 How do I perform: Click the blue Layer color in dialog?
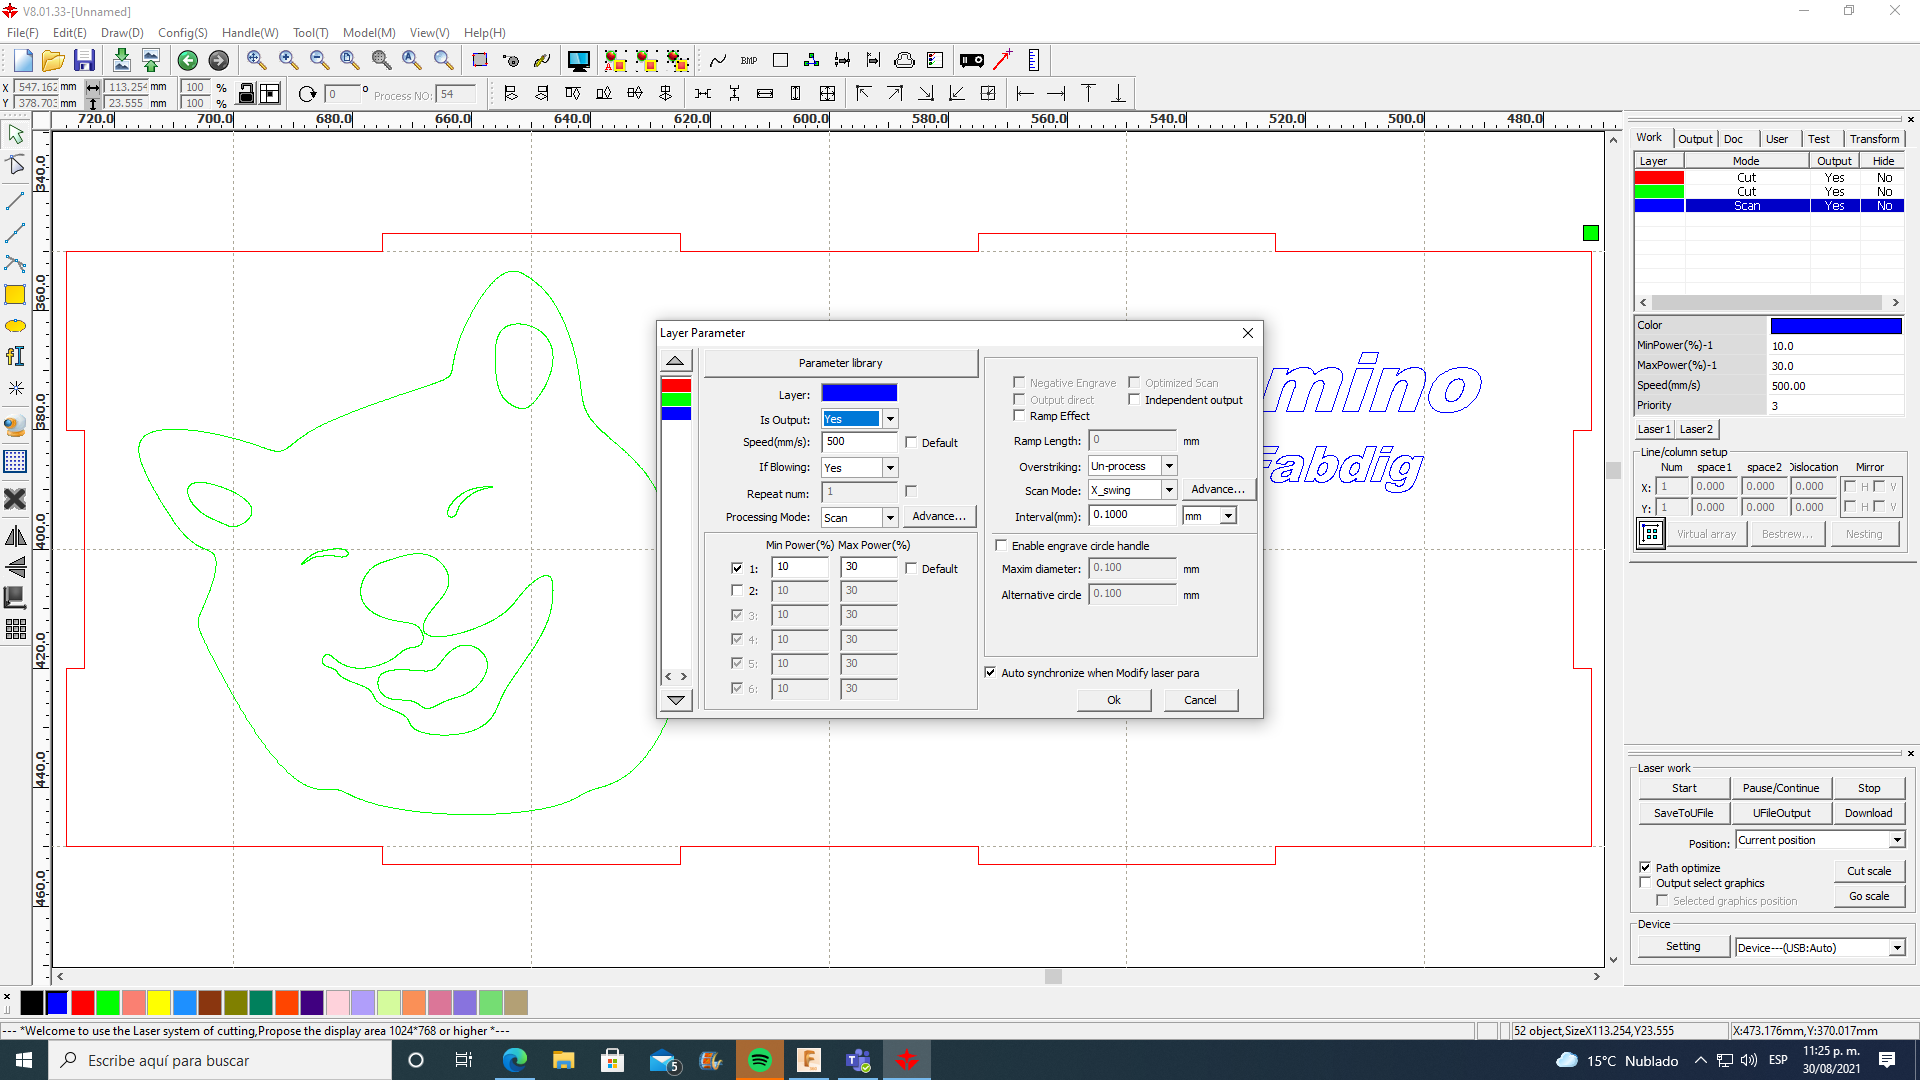tap(859, 393)
